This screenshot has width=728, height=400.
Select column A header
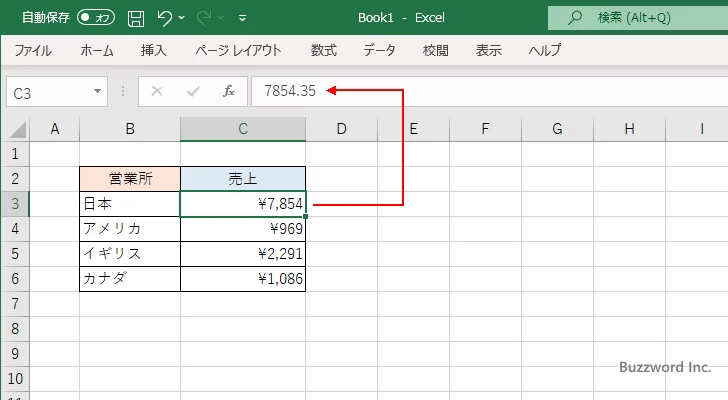tap(55, 129)
